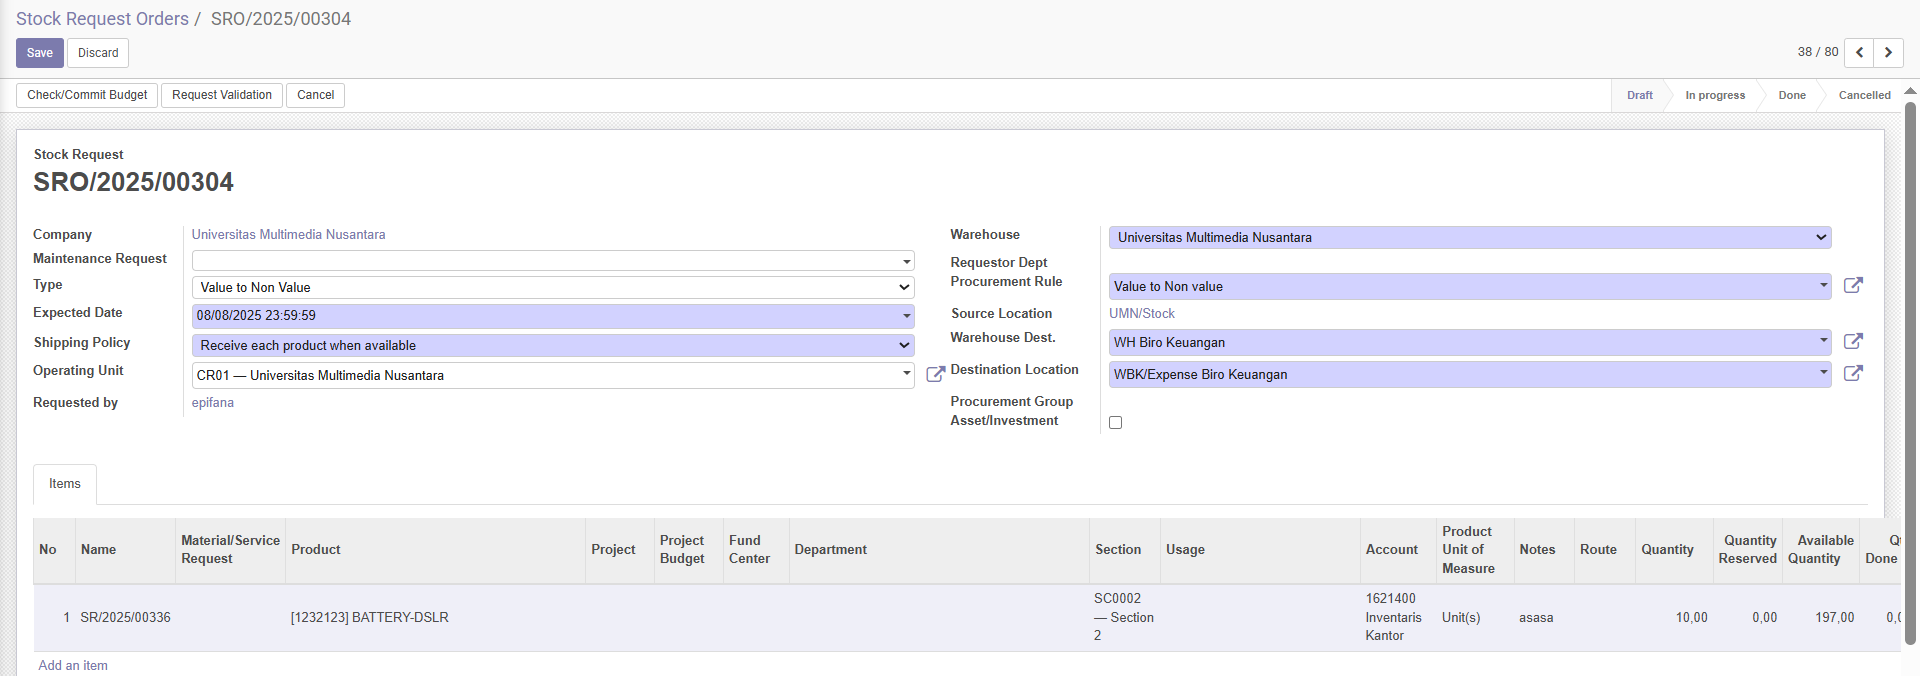Go to next record arrow
The height and width of the screenshot is (676, 1920).
(1888, 53)
